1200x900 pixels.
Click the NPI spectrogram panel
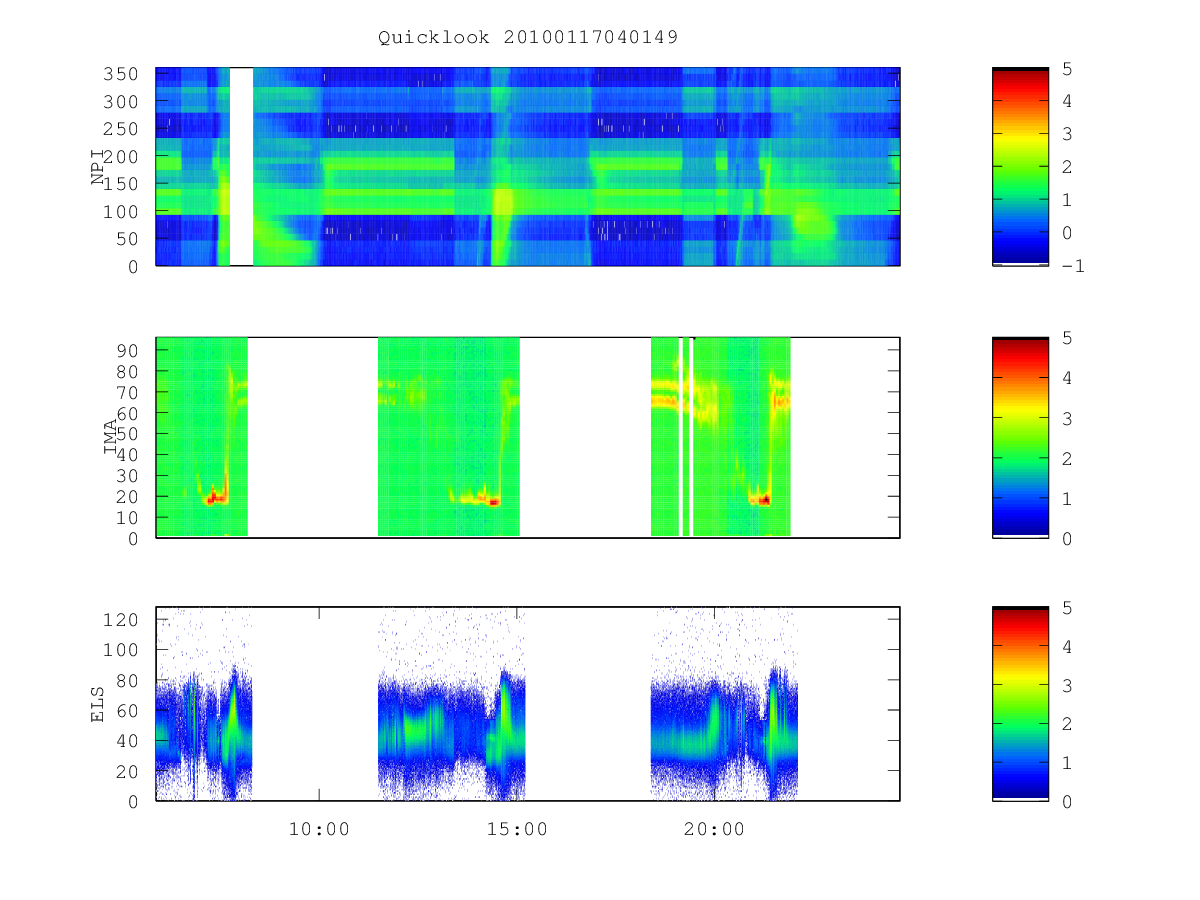tap(528, 167)
